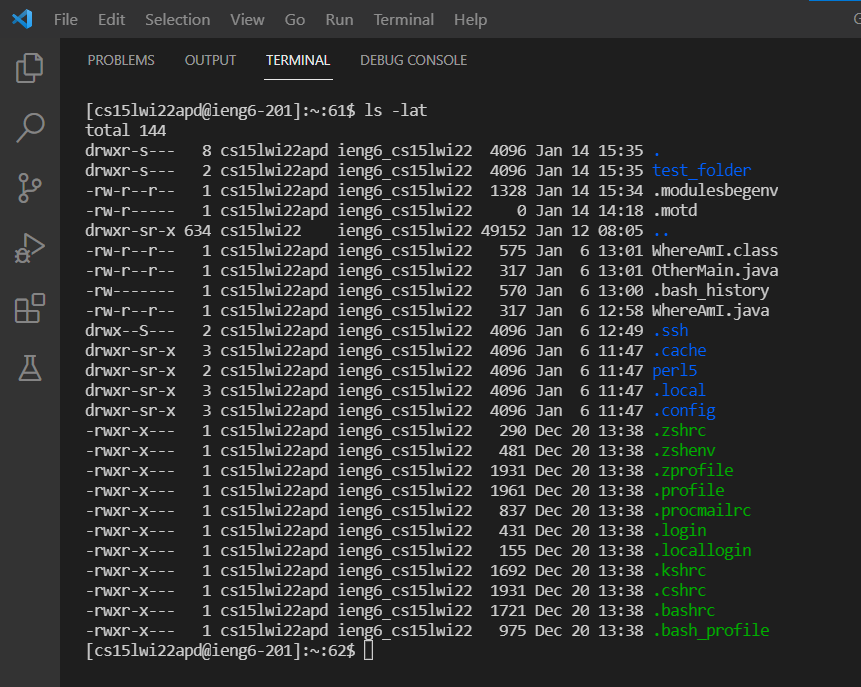The image size is (861, 687).
Task: Open the File menu
Action: (65, 19)
